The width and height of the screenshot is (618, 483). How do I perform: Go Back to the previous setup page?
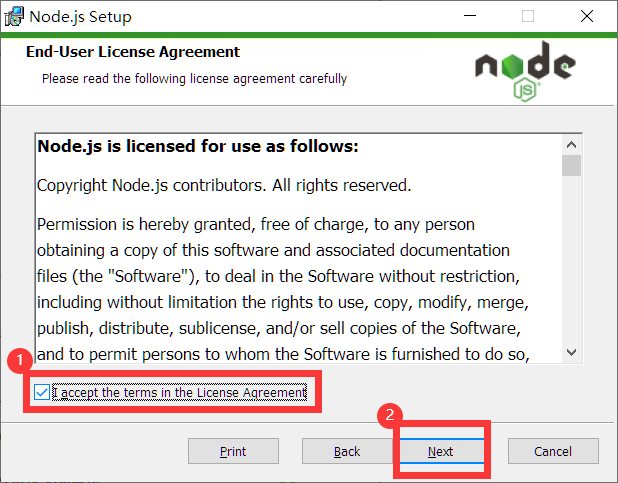tap(347, 451)
